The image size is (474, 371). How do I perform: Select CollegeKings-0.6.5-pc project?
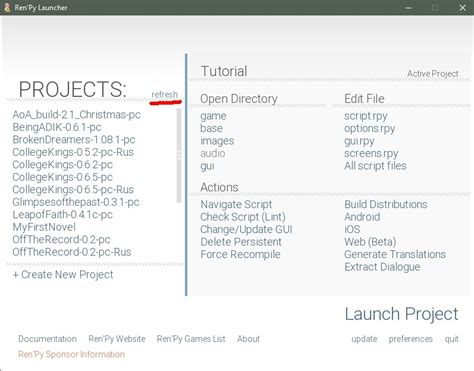click(62, 177)
